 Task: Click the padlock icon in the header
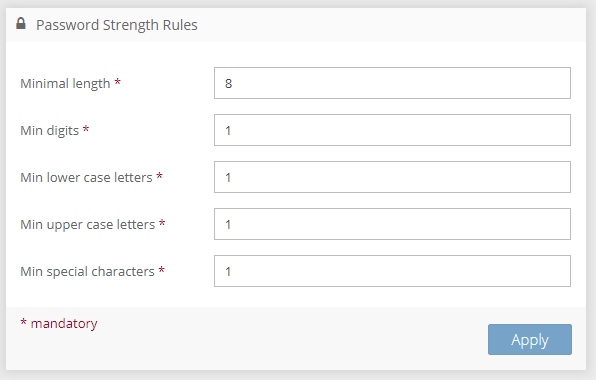[x=21, y=24]
